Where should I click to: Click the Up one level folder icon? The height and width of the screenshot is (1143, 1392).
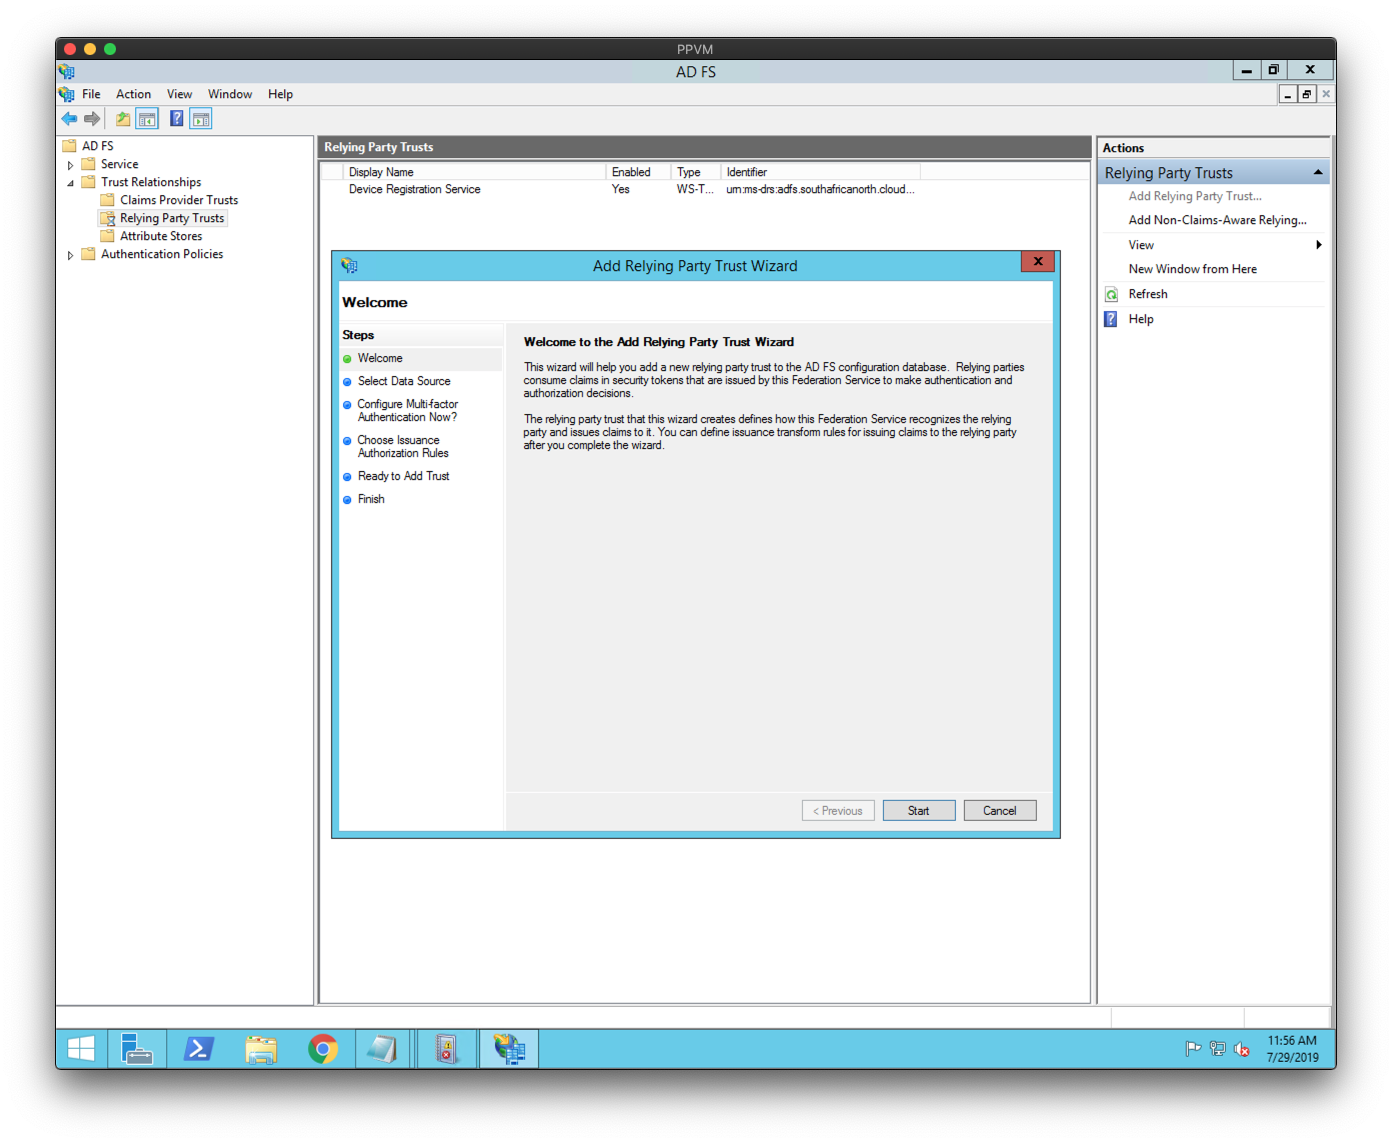[x=123, y=119]
